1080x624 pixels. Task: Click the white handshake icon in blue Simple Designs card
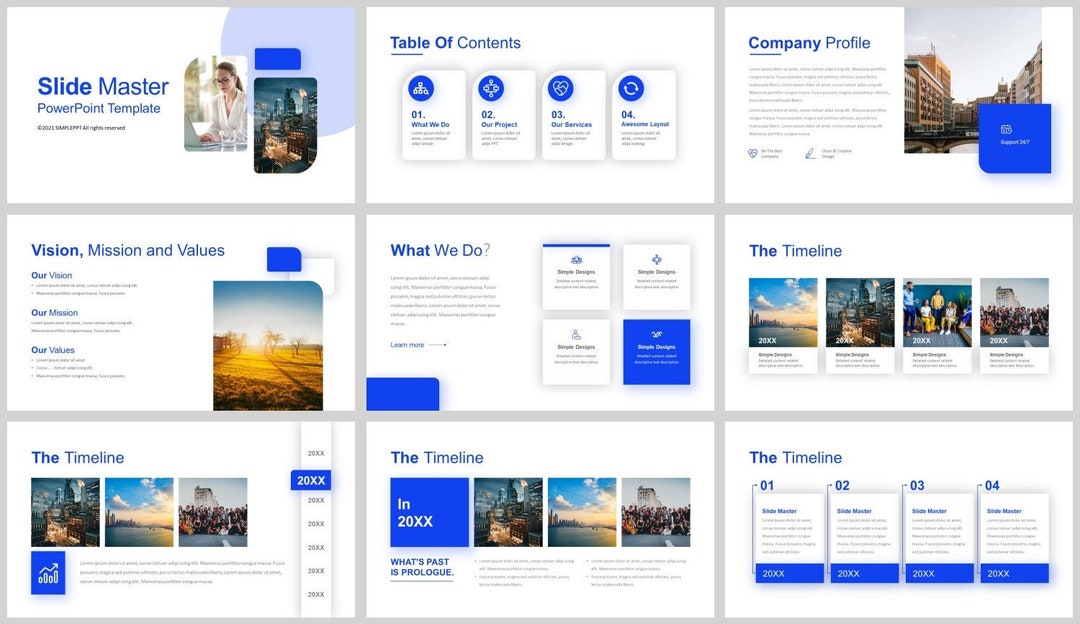point(656,335)
